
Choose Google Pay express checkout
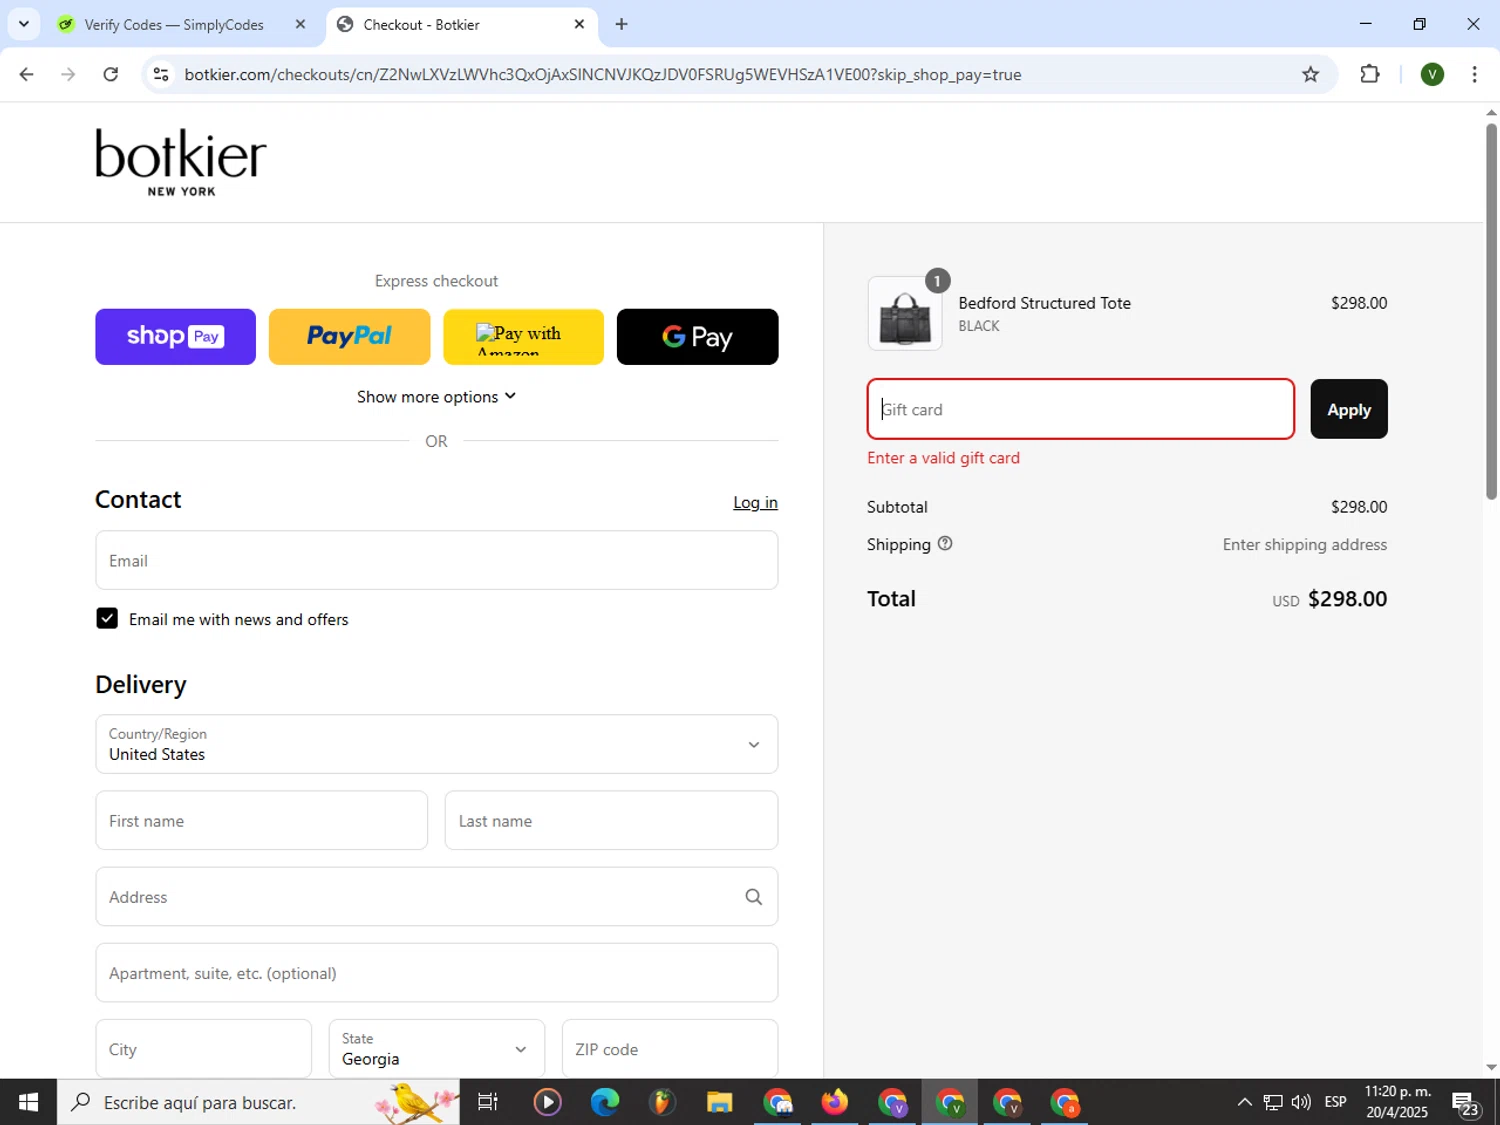pos(697,337)
